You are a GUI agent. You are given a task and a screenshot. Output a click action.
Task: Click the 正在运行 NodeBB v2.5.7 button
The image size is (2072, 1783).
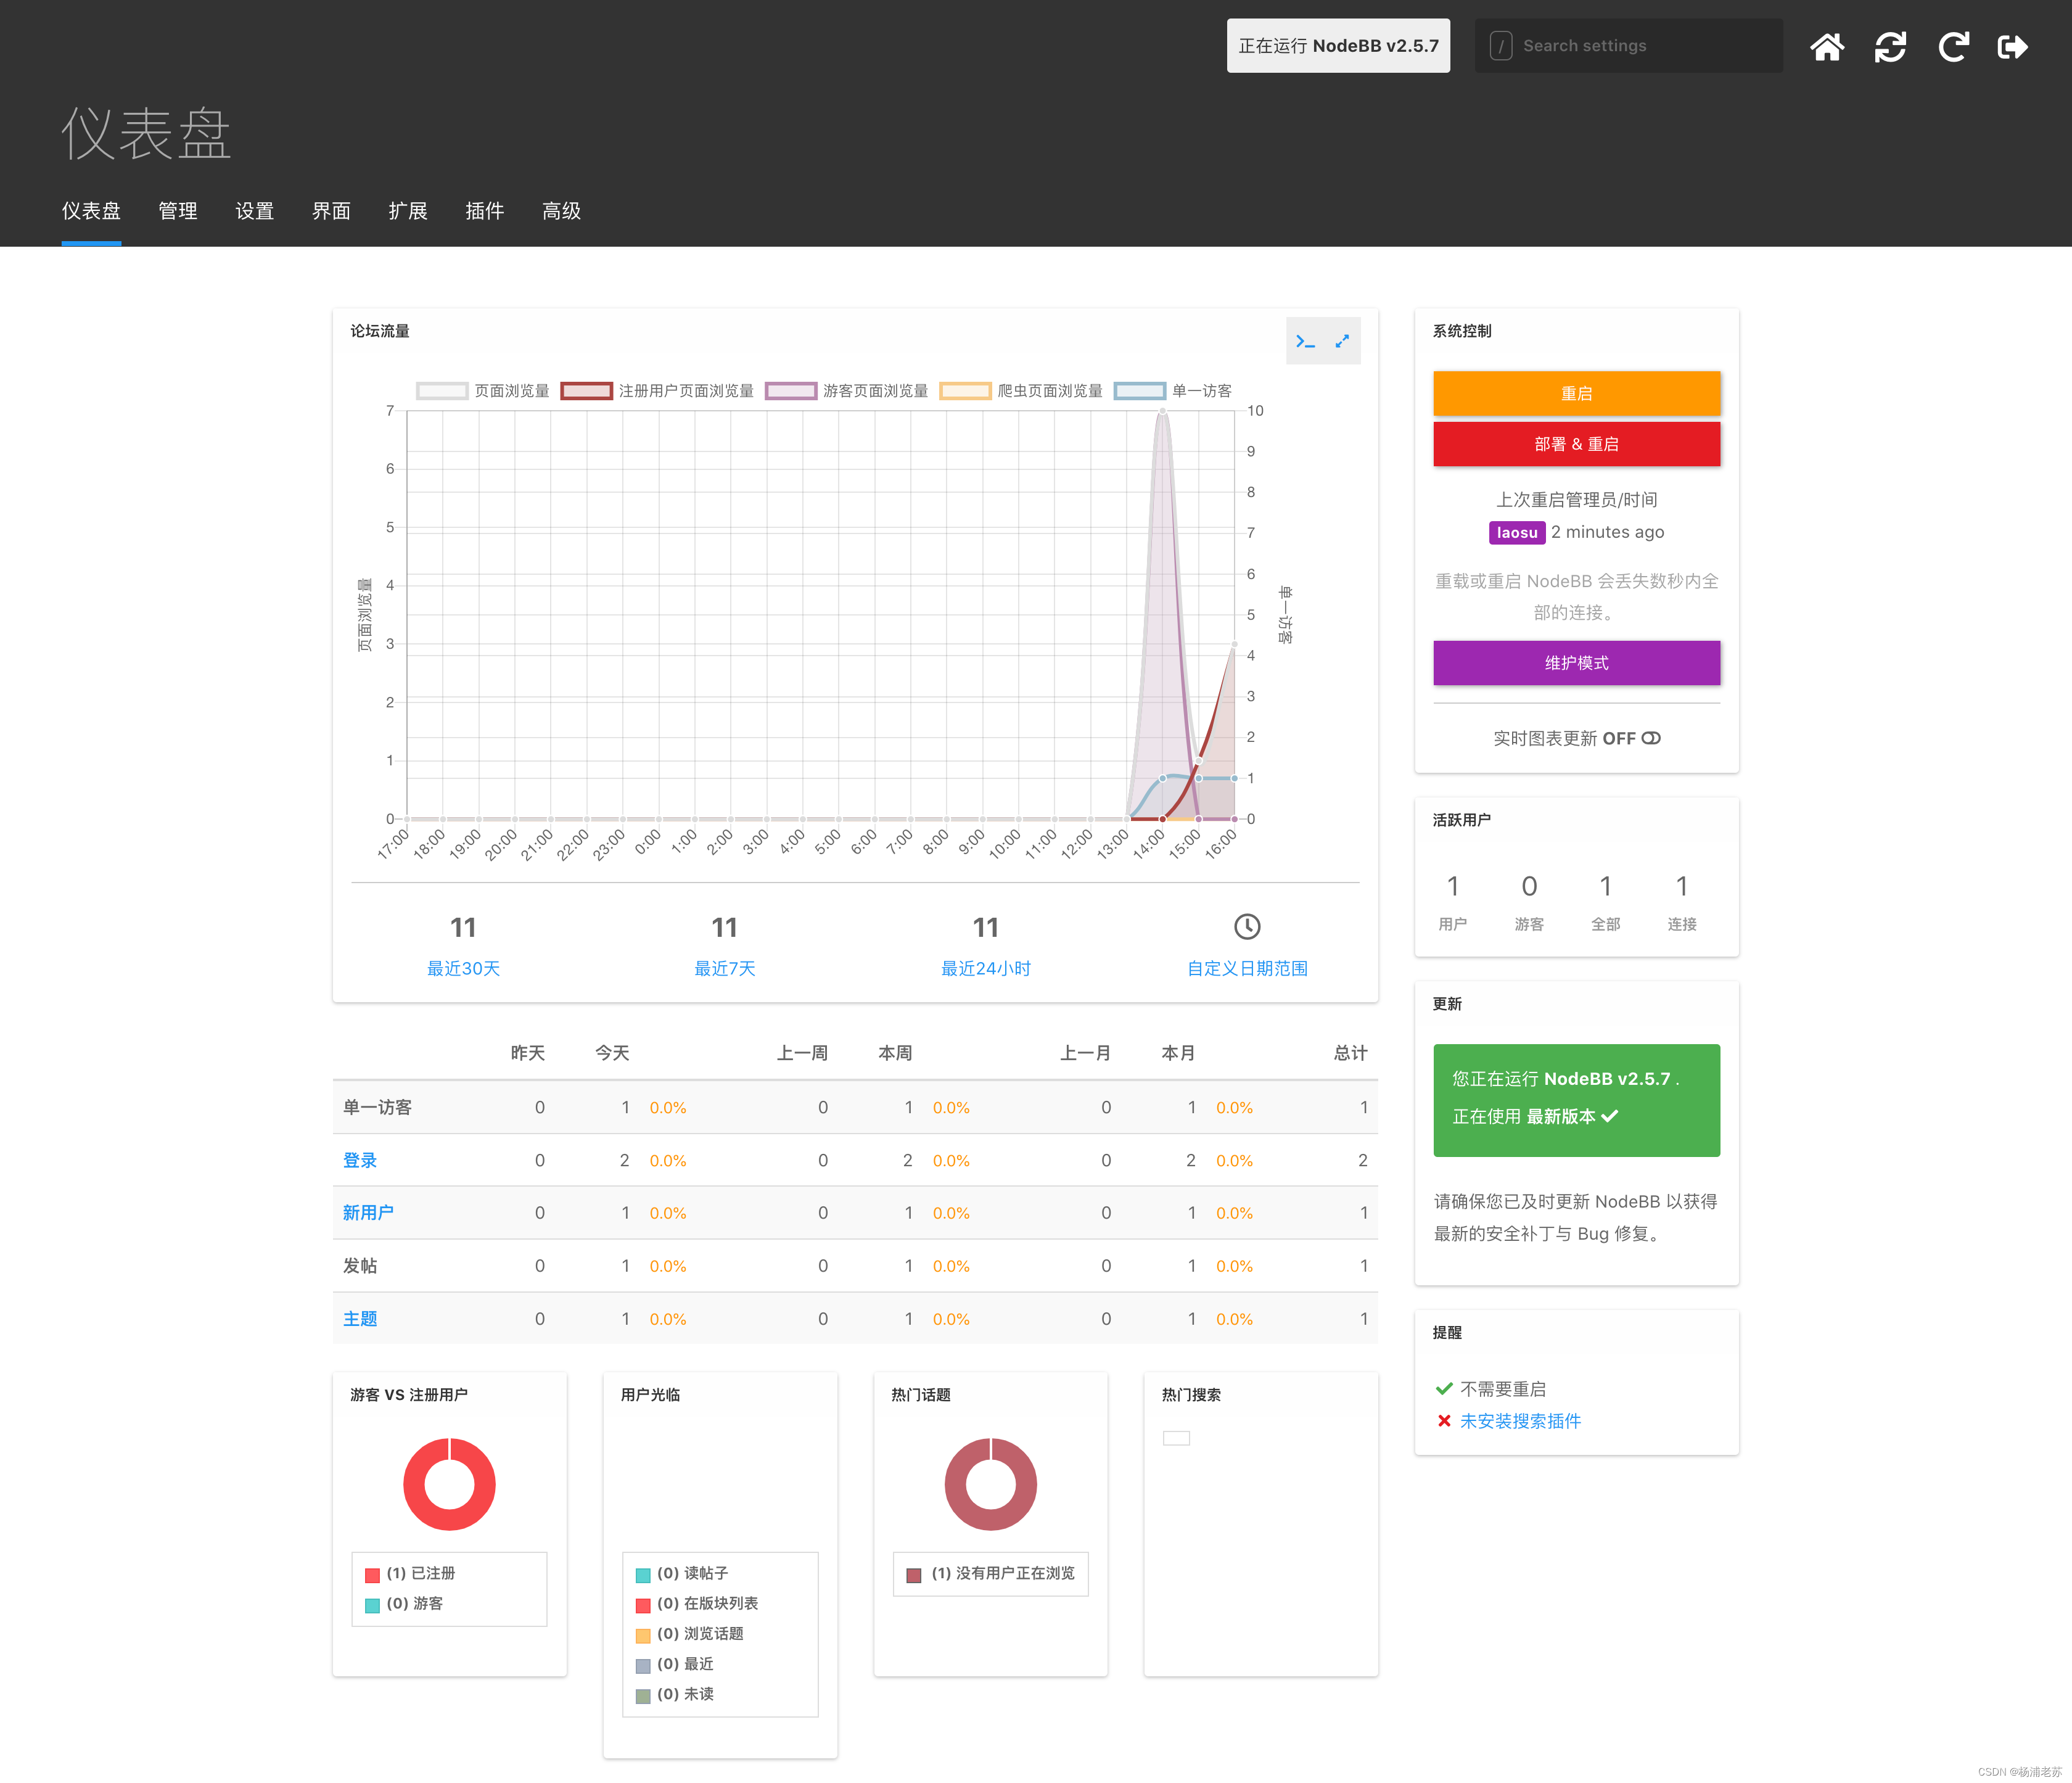click(x=1338, y=46)
